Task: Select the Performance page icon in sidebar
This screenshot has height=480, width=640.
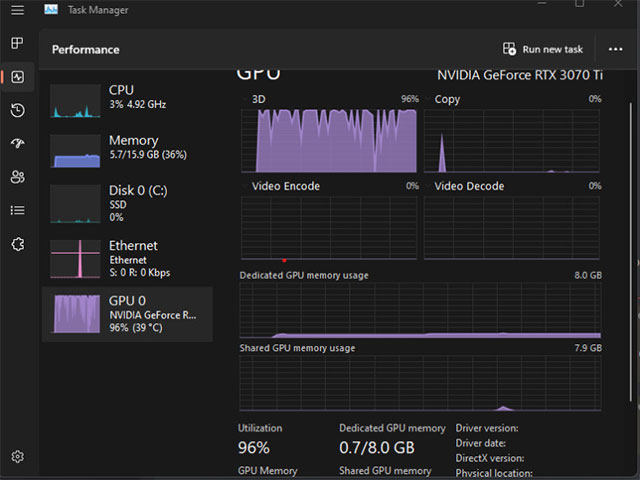Action: pos(17,77)
